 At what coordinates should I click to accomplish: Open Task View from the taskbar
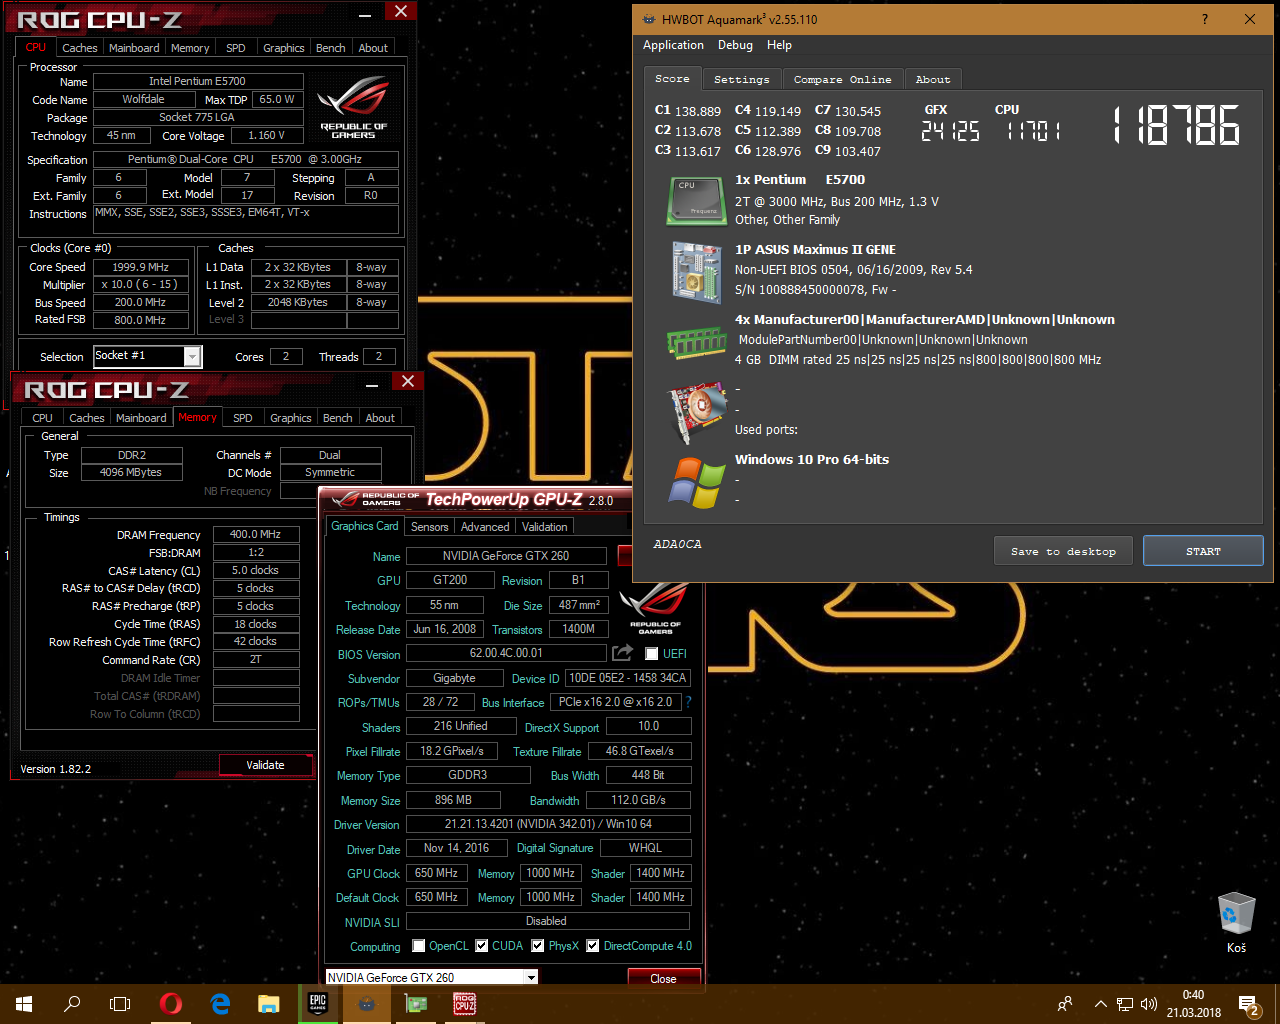click(120, 1004)
